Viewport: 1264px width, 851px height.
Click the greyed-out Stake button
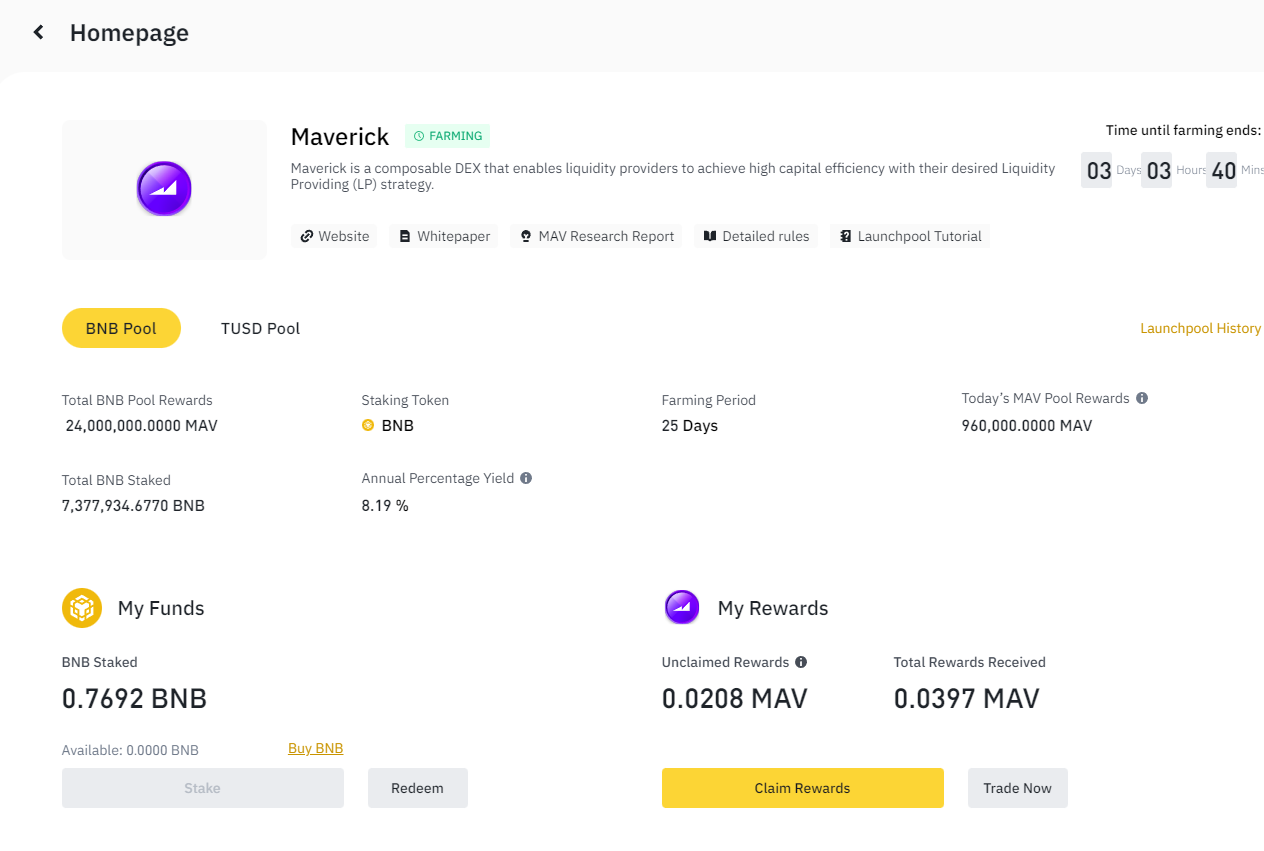[x=203, y=788]
